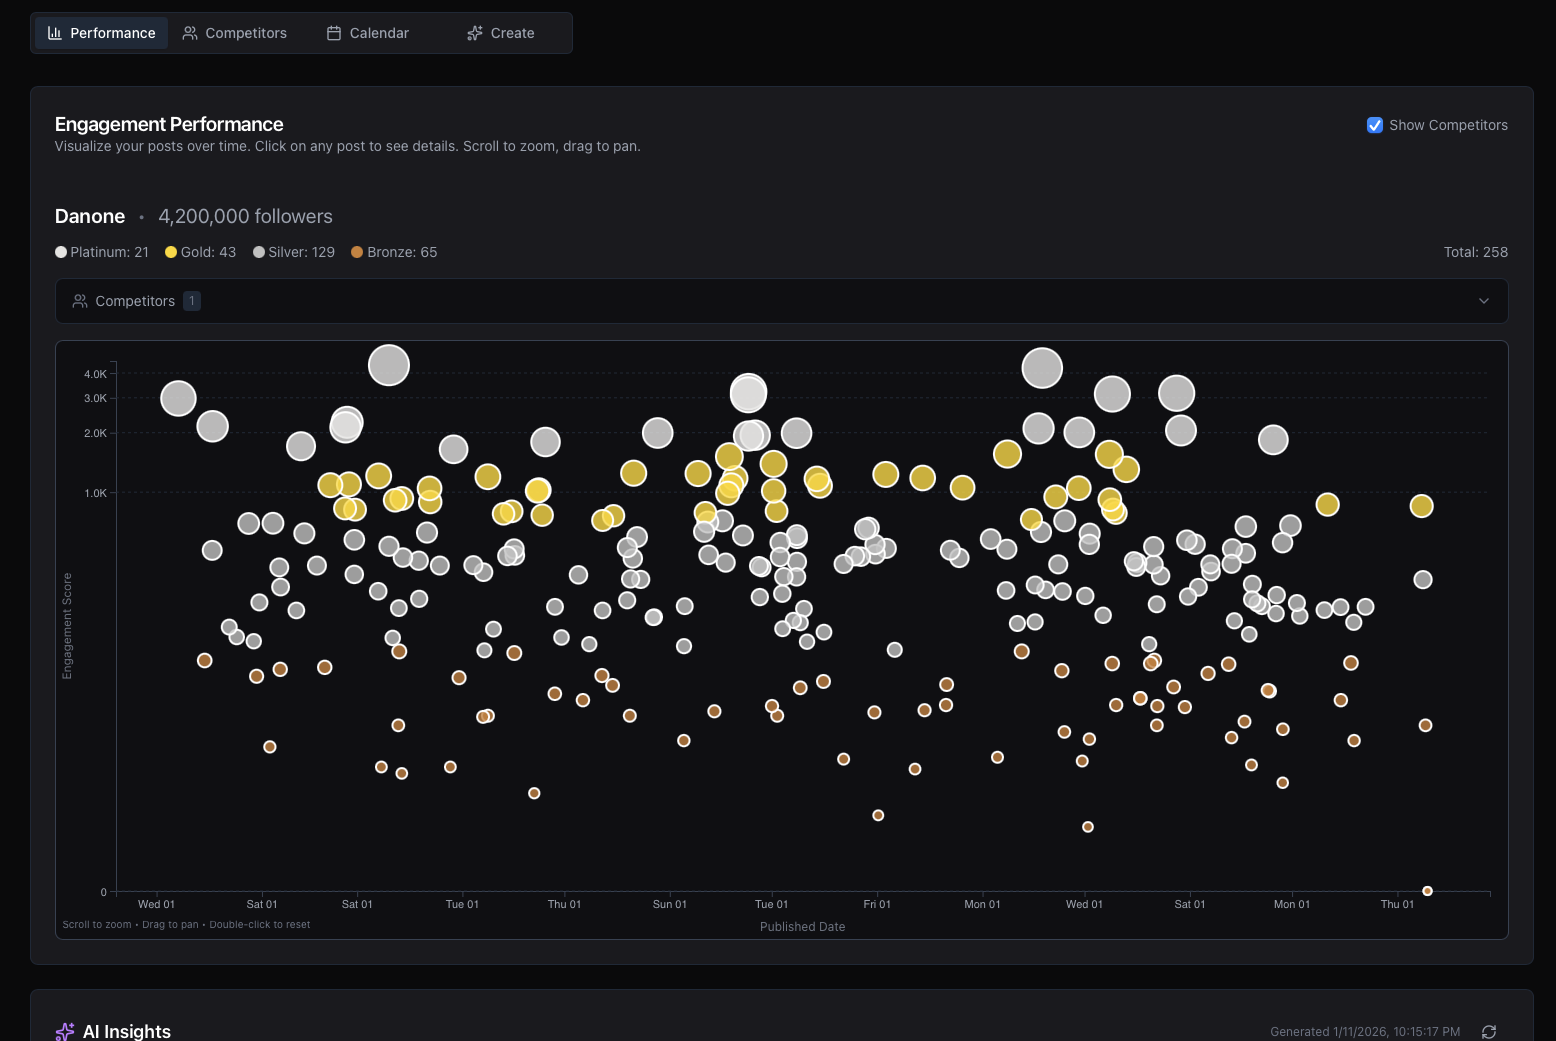The image size is (1556, 1041).
Task: Click the Competitors tab people icon
Action: [190, 33]
